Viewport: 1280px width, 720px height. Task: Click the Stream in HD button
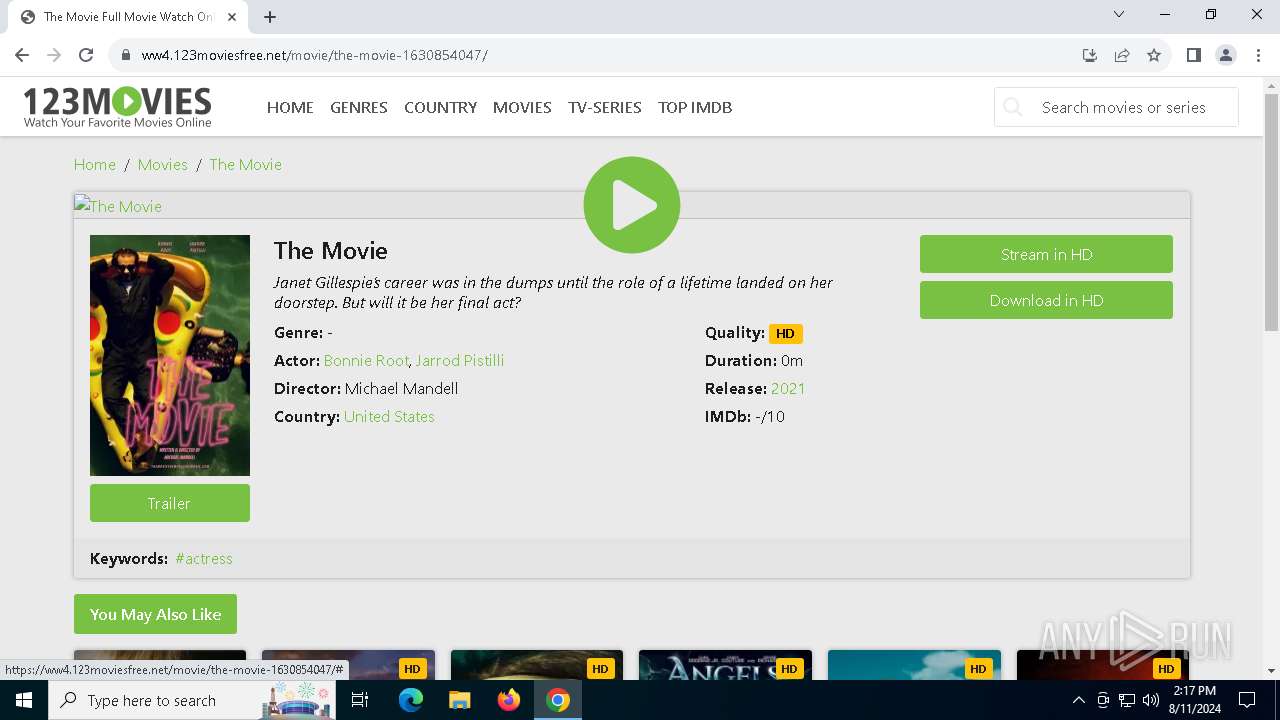pyautogui.click(x=1046, y=254)
